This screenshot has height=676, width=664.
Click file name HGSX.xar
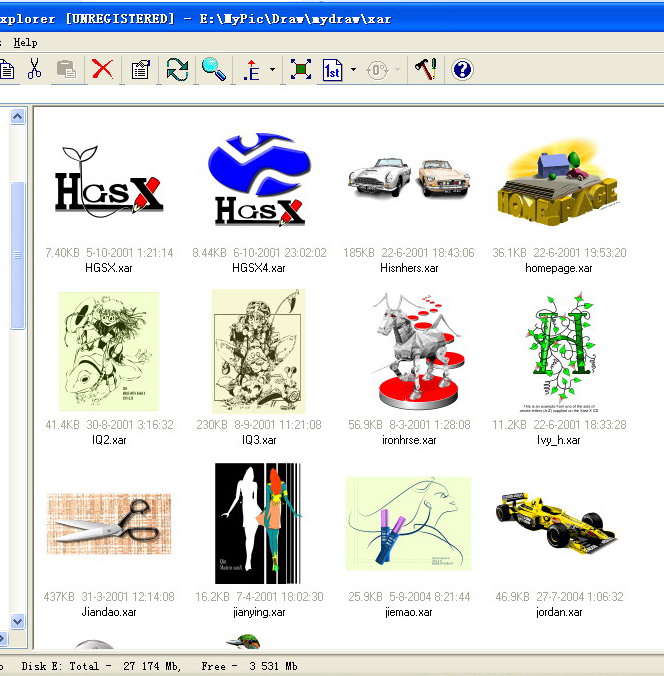pos(109,268)
